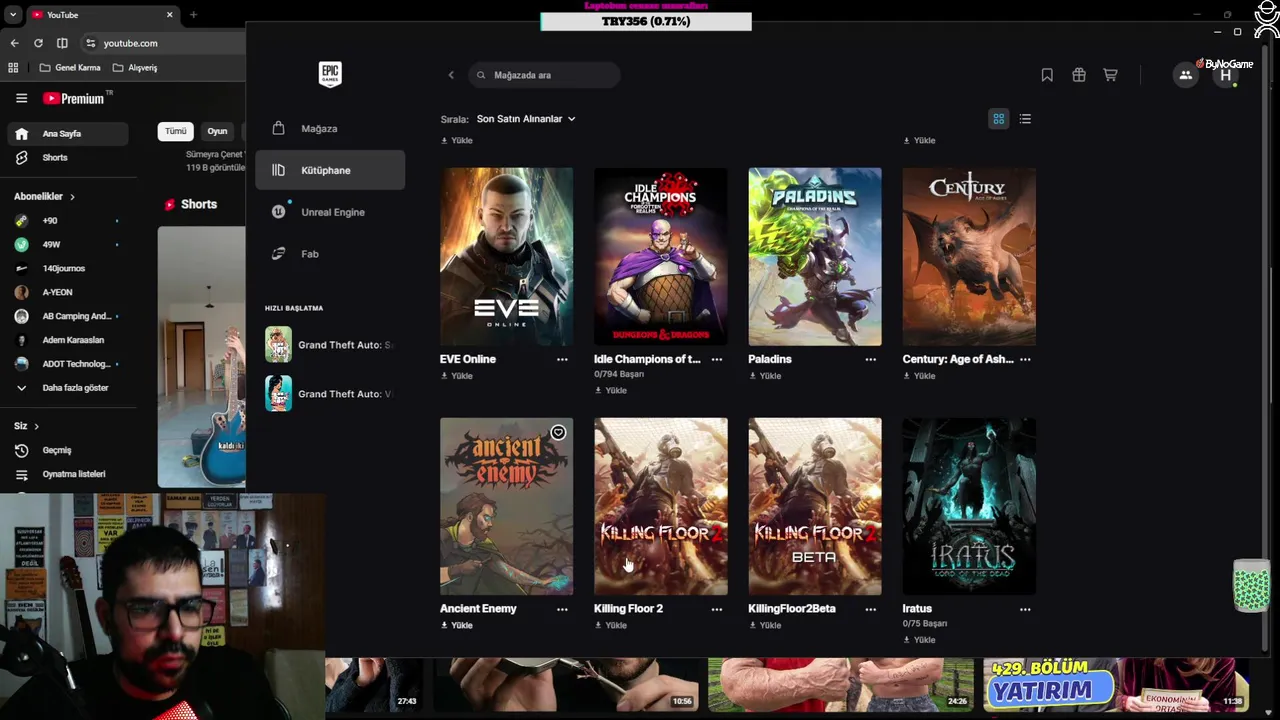Open KillingFloor2Beta three-dot options menu
The height and width of the screenshot is (720, 1280).
tap(870, 609)
